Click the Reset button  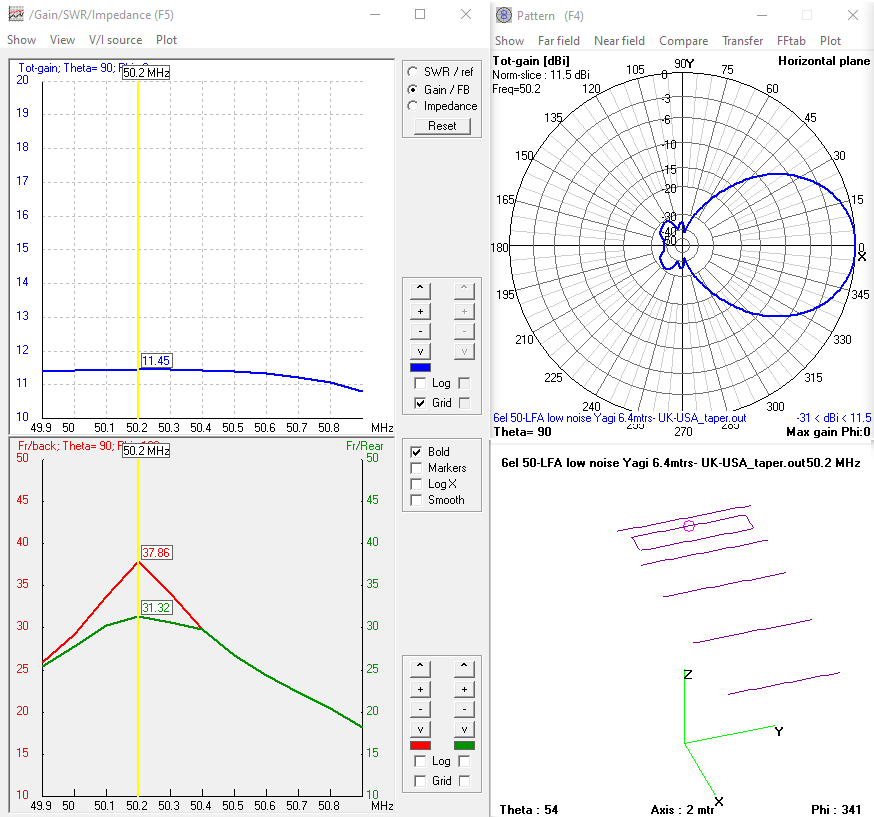(x=441, y=126)
